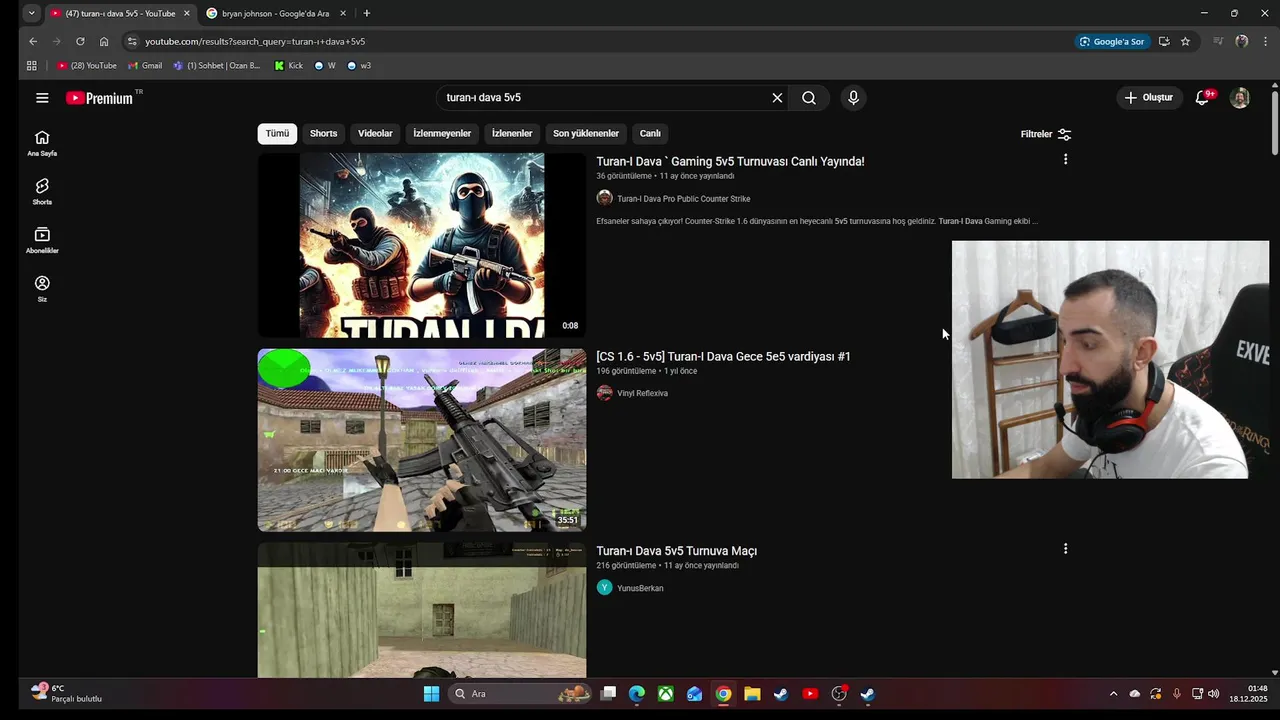
Task: Select the Son yüklenenler filter chip
Action: pyautogui.click(x=586, y=134)
